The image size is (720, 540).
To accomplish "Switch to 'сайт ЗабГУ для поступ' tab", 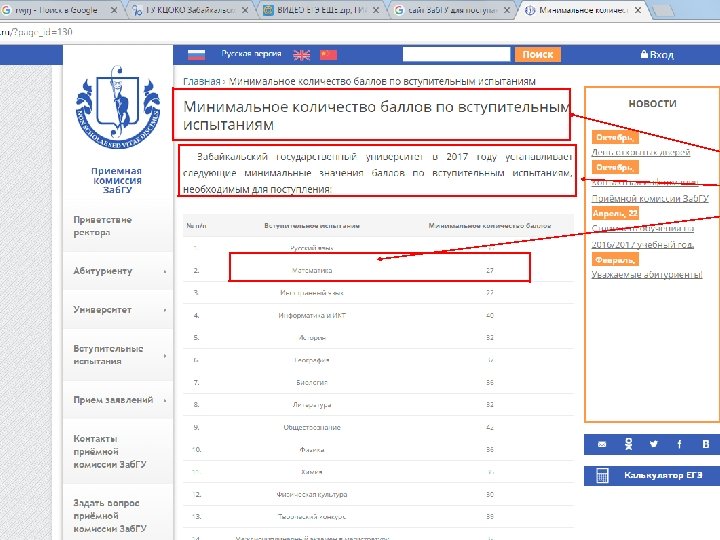I will (x=452, y=10).
